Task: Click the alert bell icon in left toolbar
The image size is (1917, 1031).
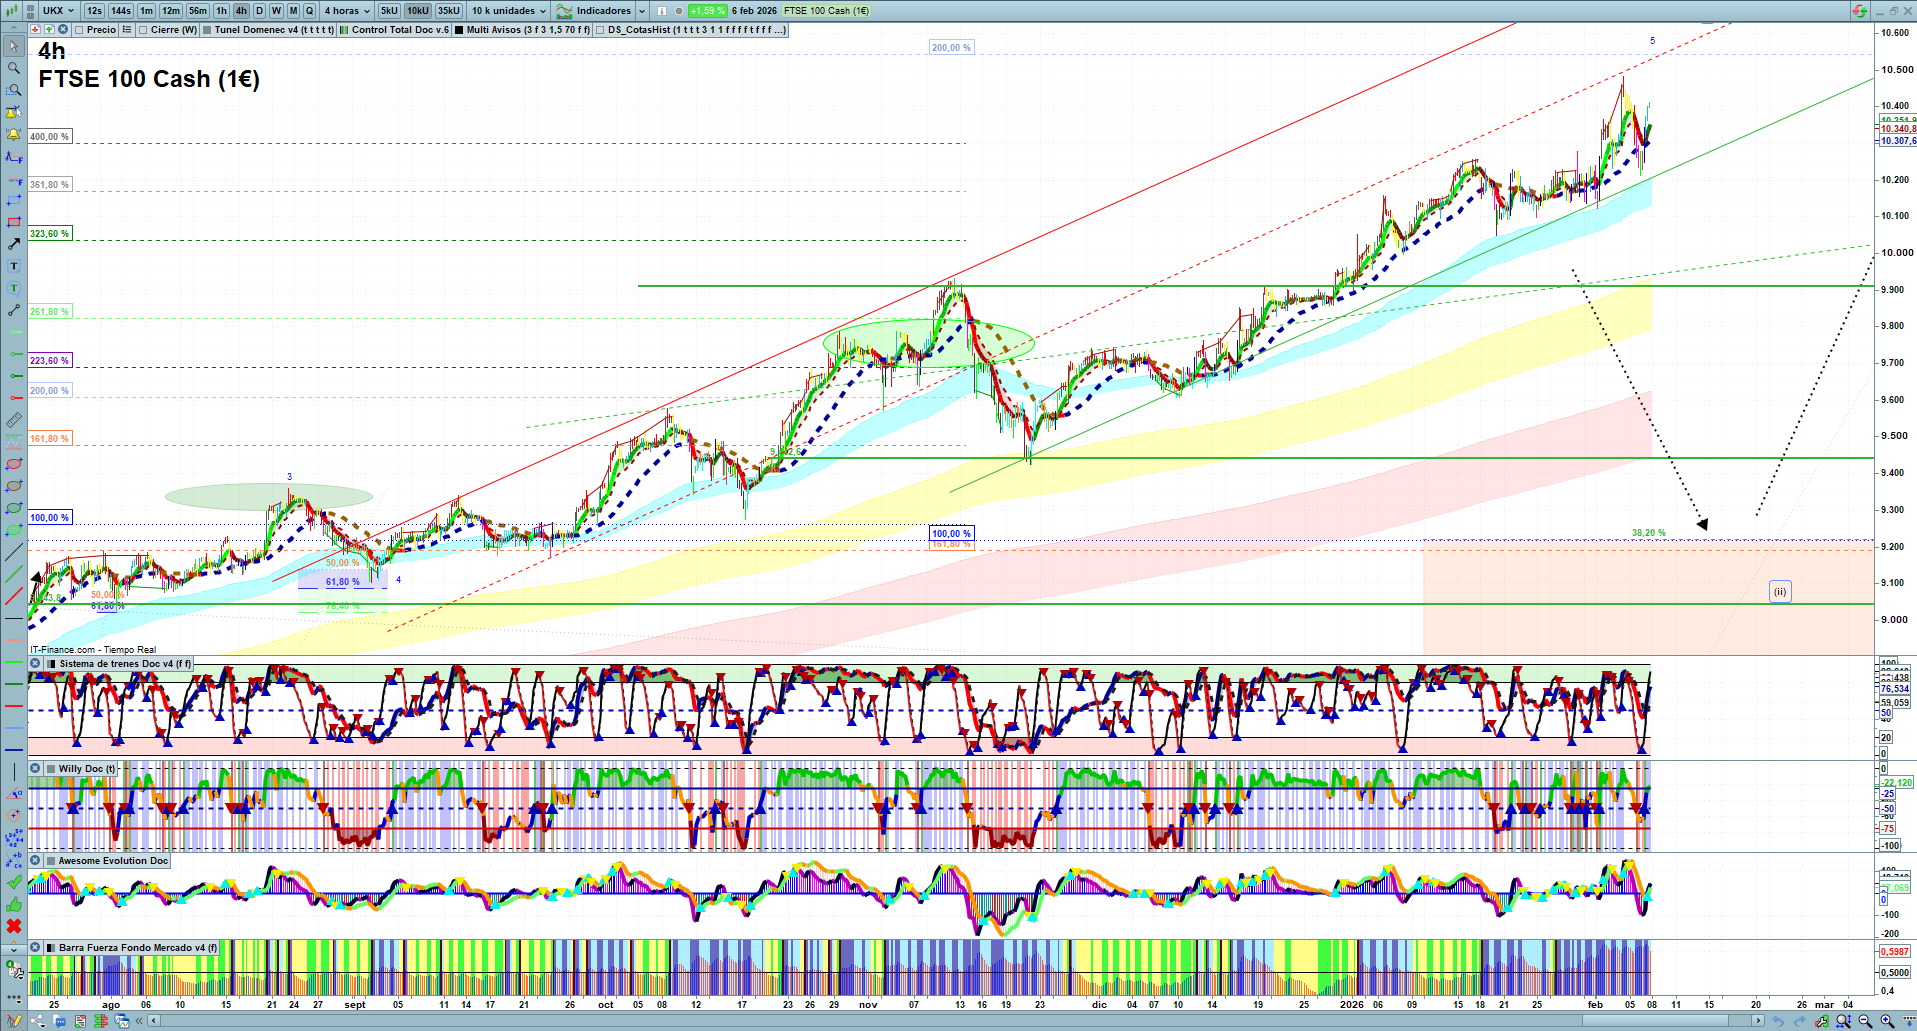Action: (14, 135)
